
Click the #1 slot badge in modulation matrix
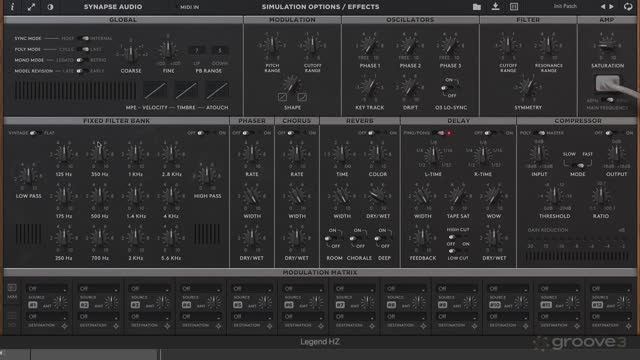pos(33,305)
